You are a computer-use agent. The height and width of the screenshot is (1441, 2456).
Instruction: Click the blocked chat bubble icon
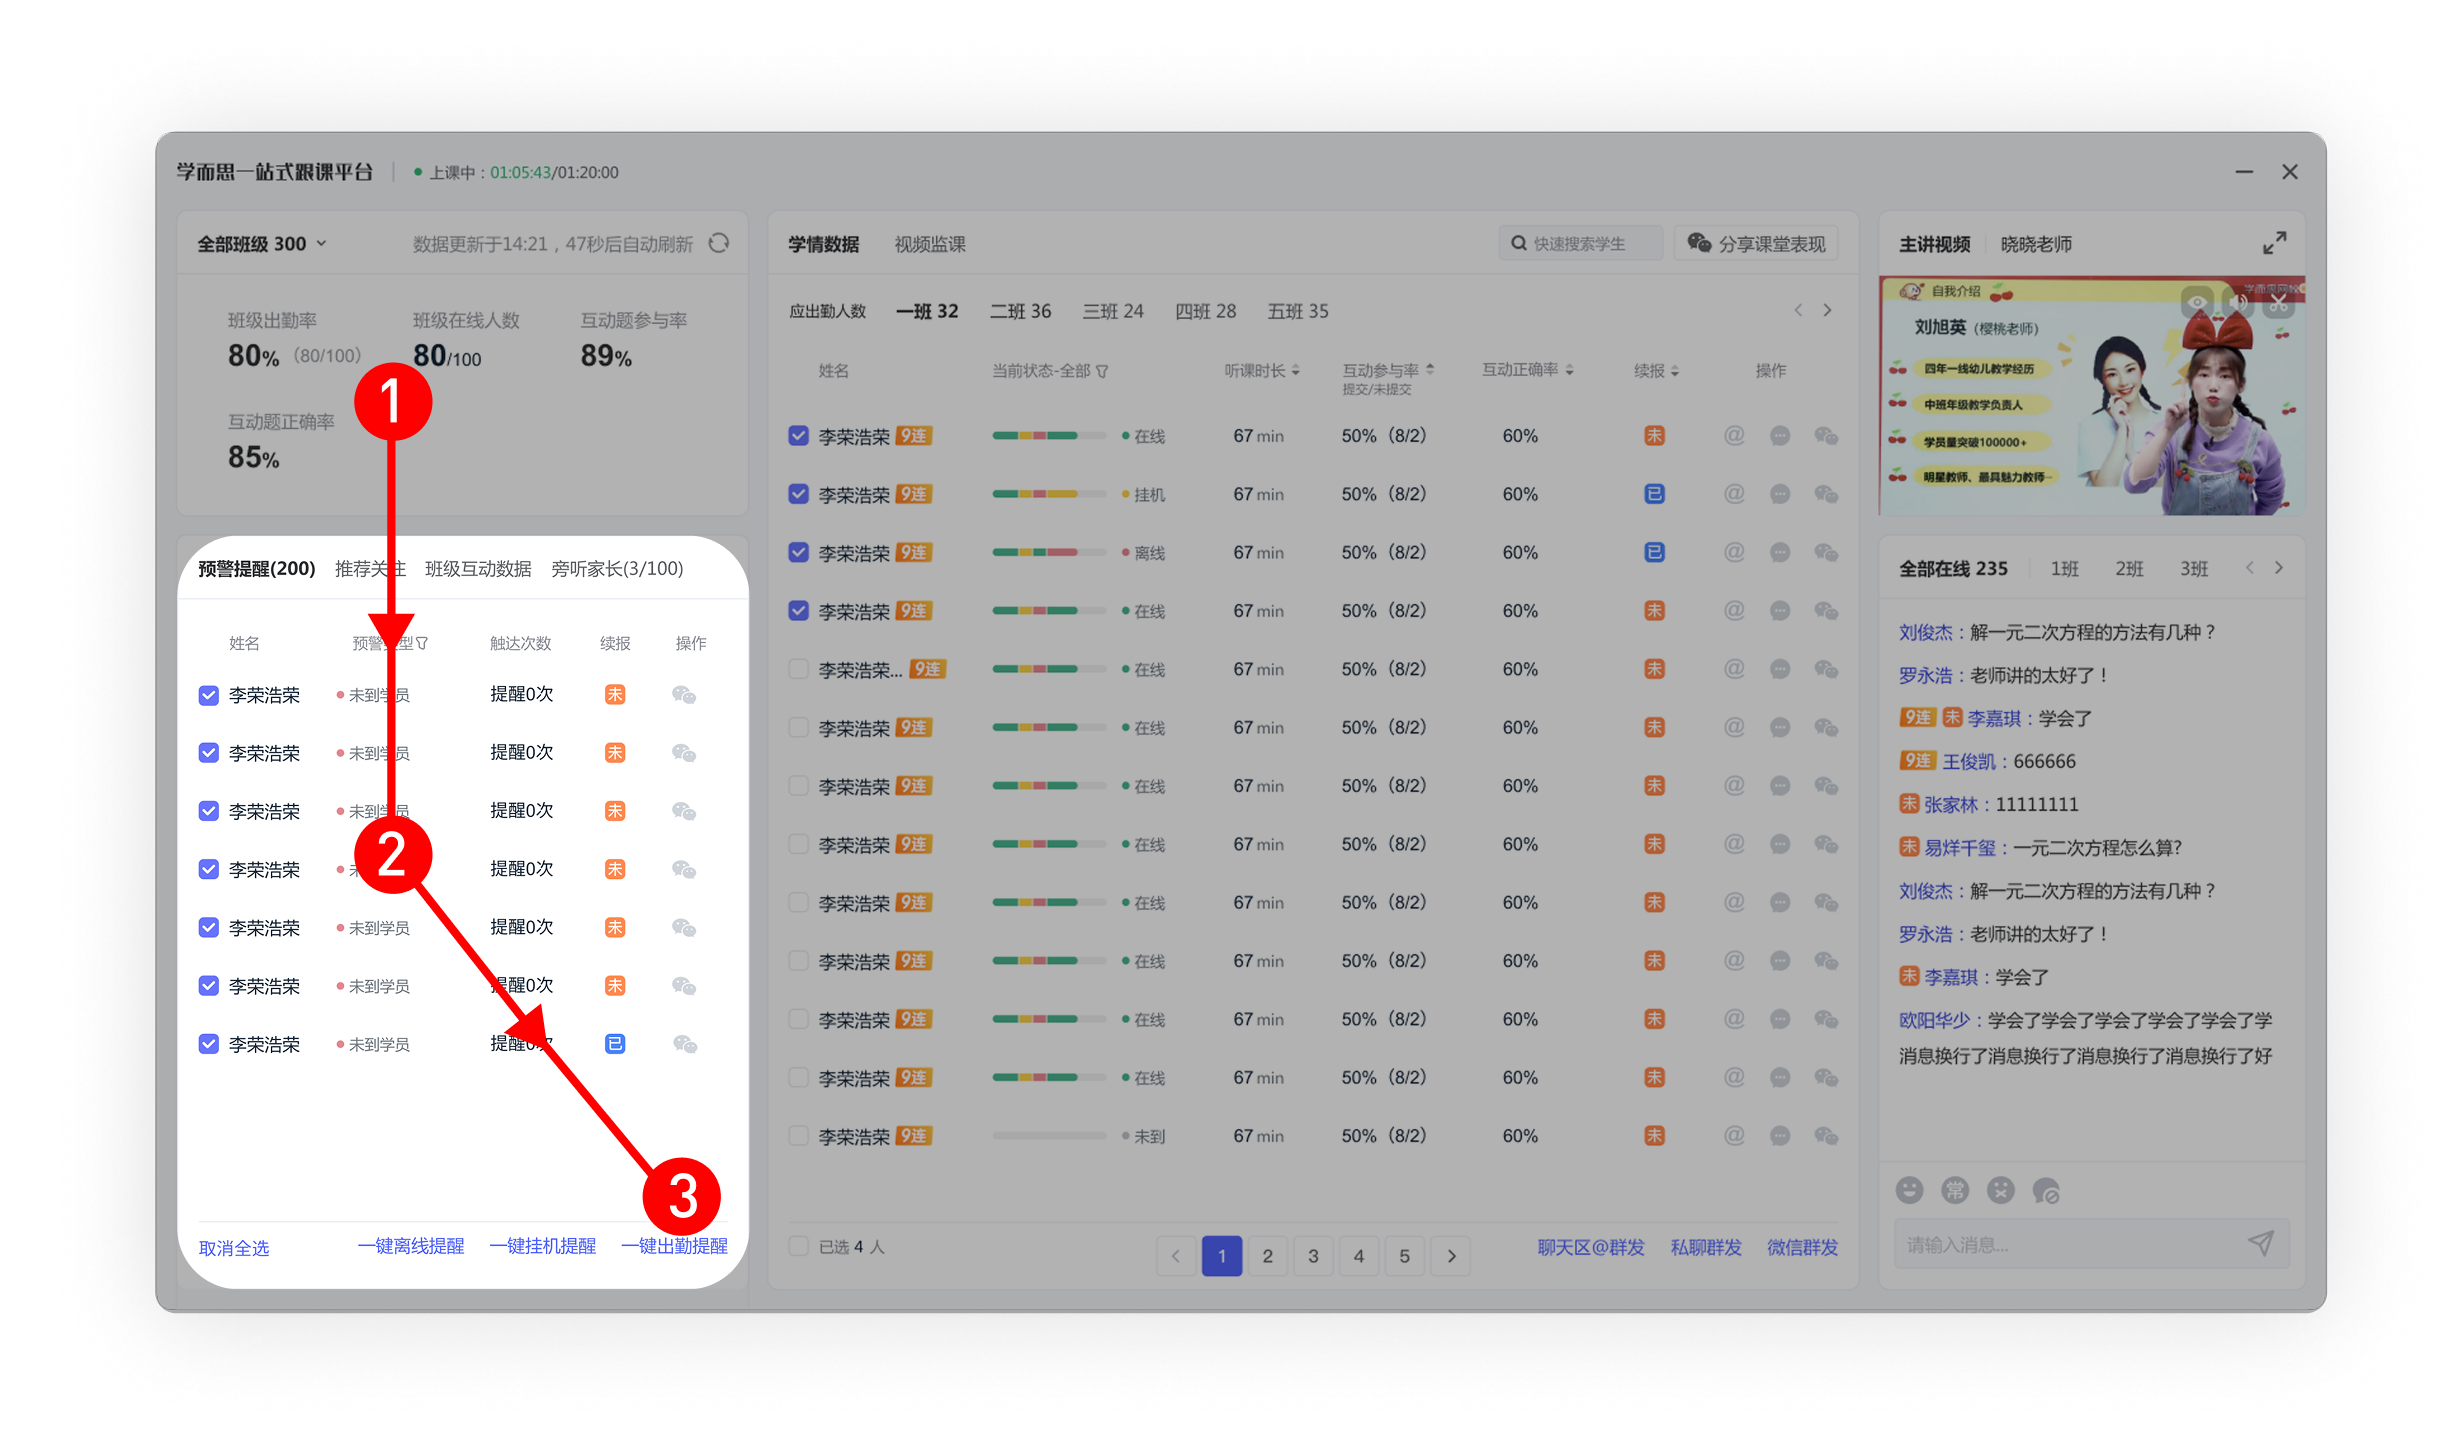point(2046,1190)
